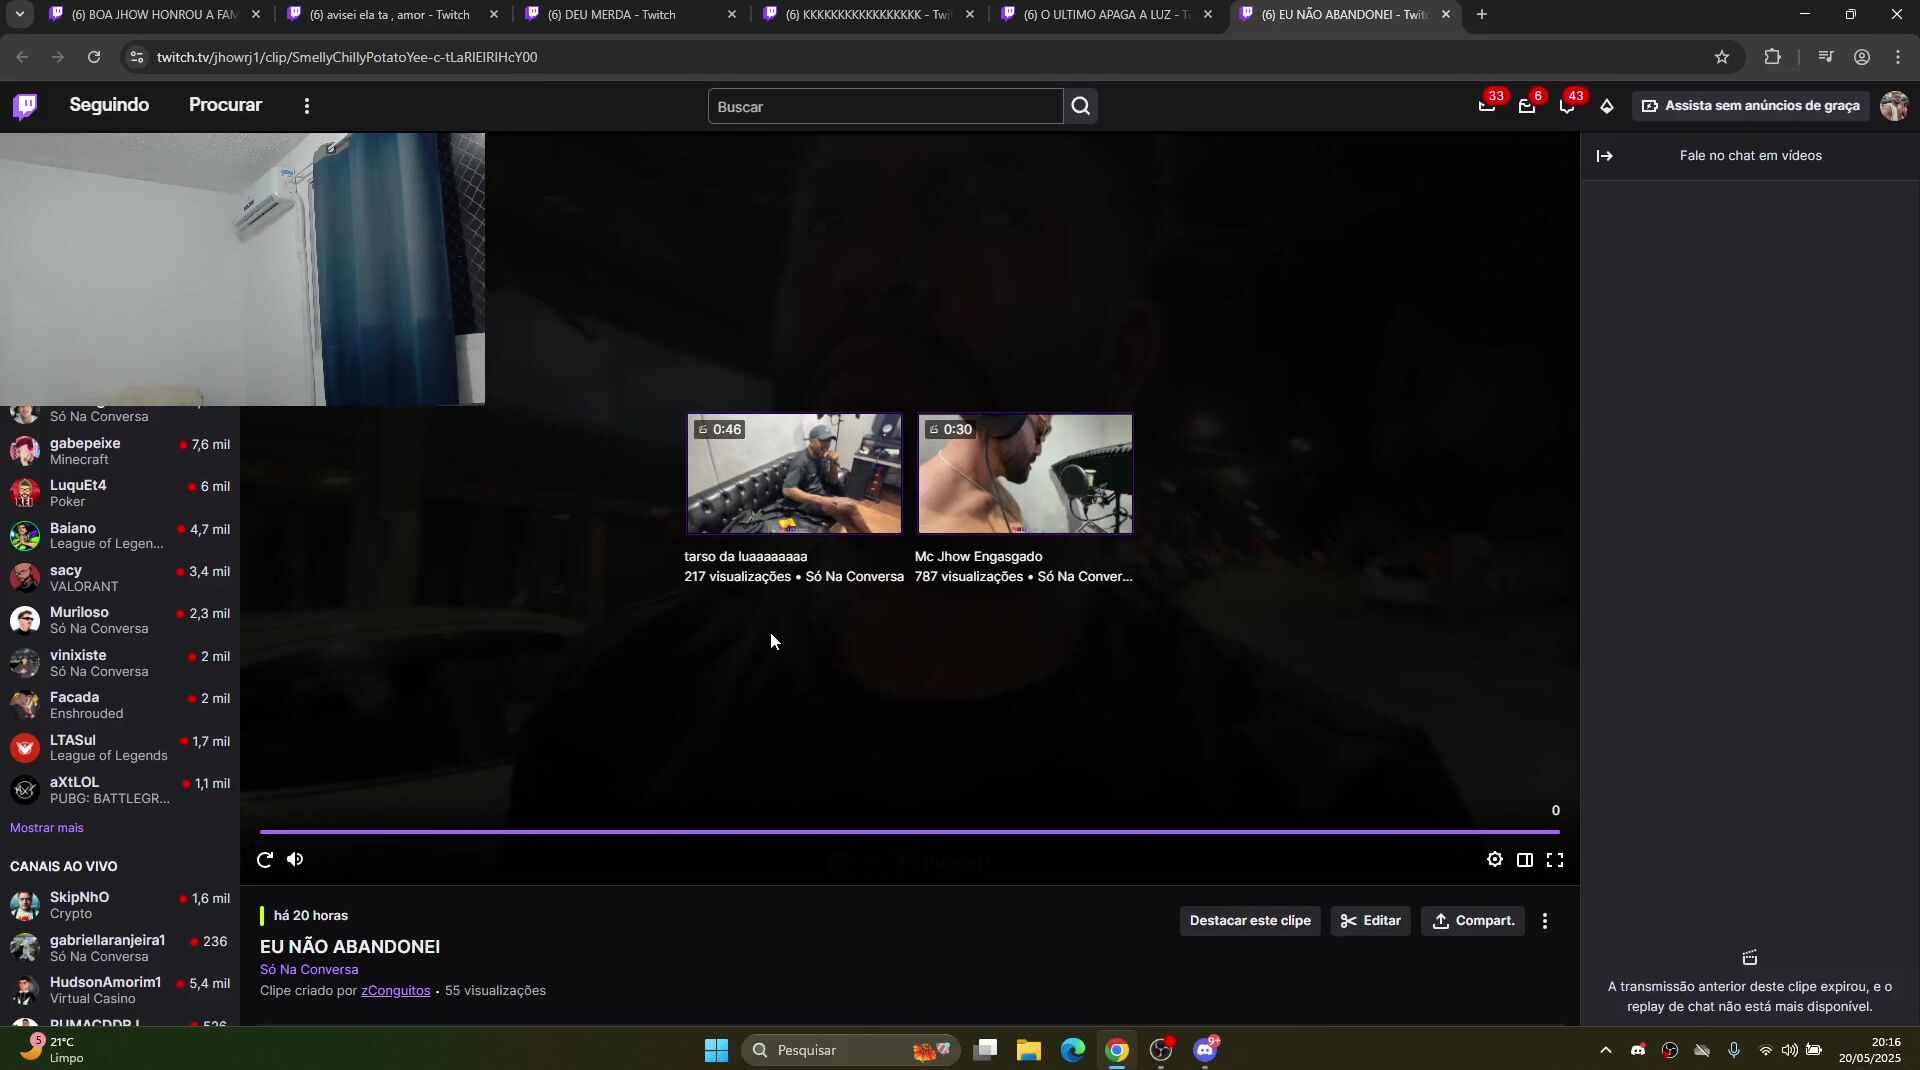This screenshot has width=1920, height=1070.
Task: Open Discord from the taskbar
Action: point(1205,1050)
